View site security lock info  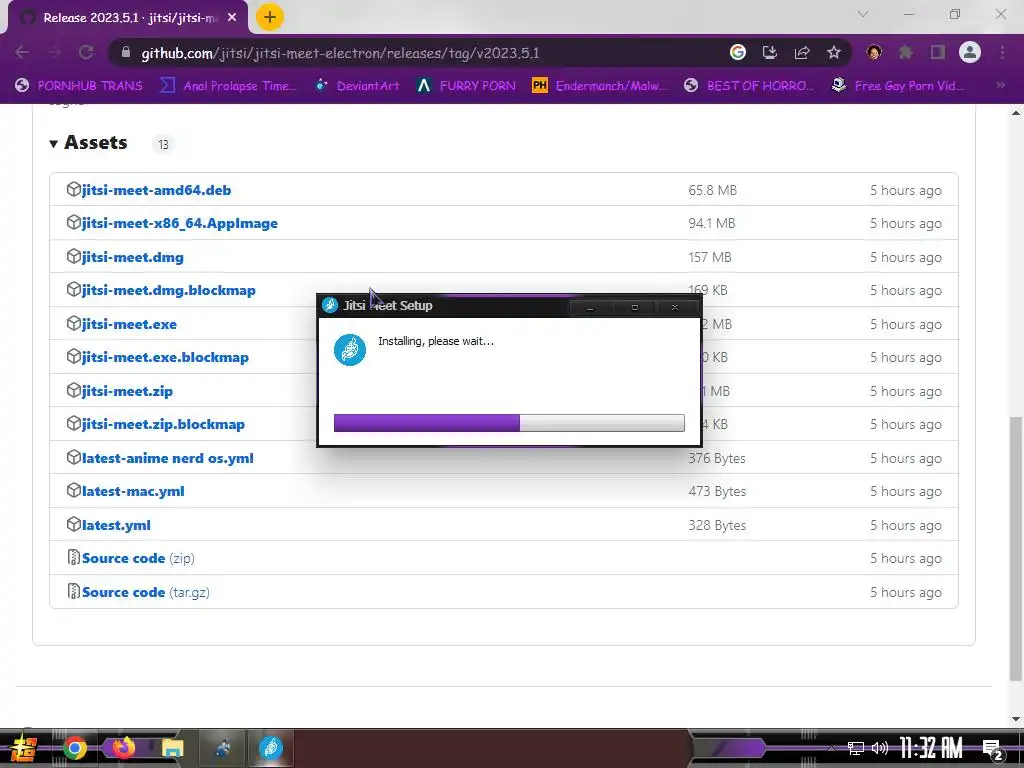click(126, 52)
